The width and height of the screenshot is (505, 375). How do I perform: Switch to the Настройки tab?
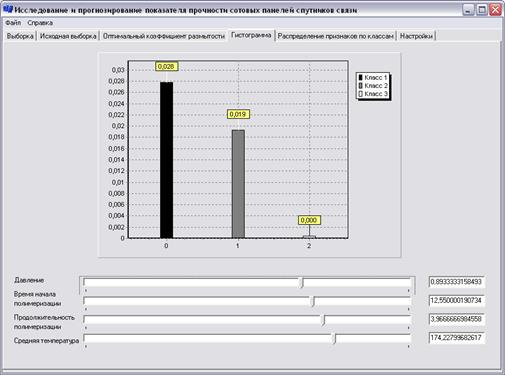(416, 36)
